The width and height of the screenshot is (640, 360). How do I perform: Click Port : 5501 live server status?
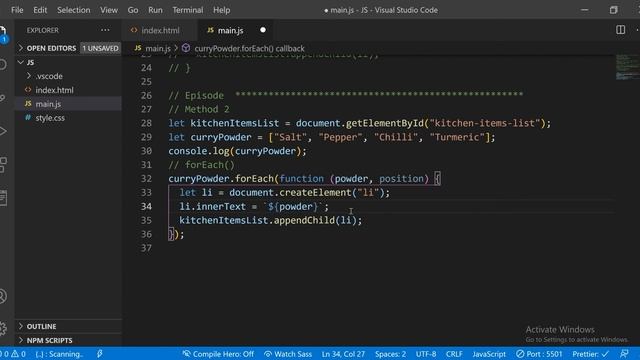click(x=539, y=354)
